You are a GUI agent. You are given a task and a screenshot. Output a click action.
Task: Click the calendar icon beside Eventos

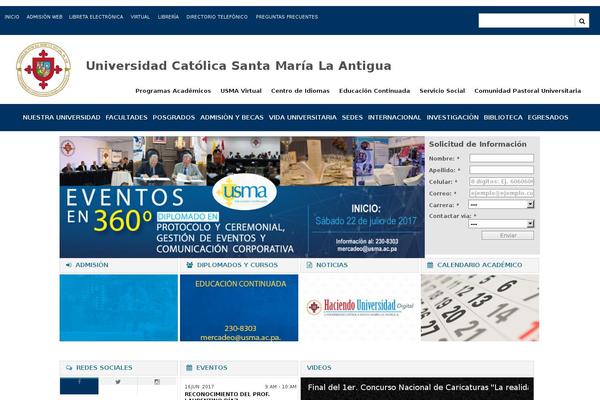point(189,367)
